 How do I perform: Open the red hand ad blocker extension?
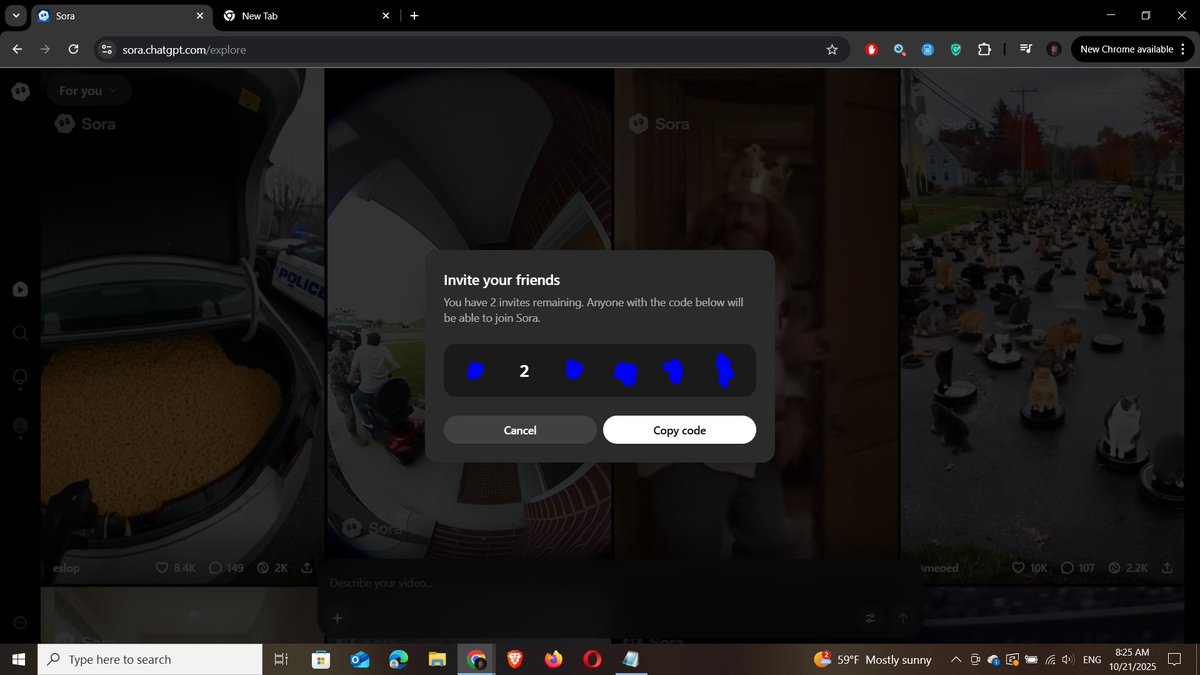point(872,49)
